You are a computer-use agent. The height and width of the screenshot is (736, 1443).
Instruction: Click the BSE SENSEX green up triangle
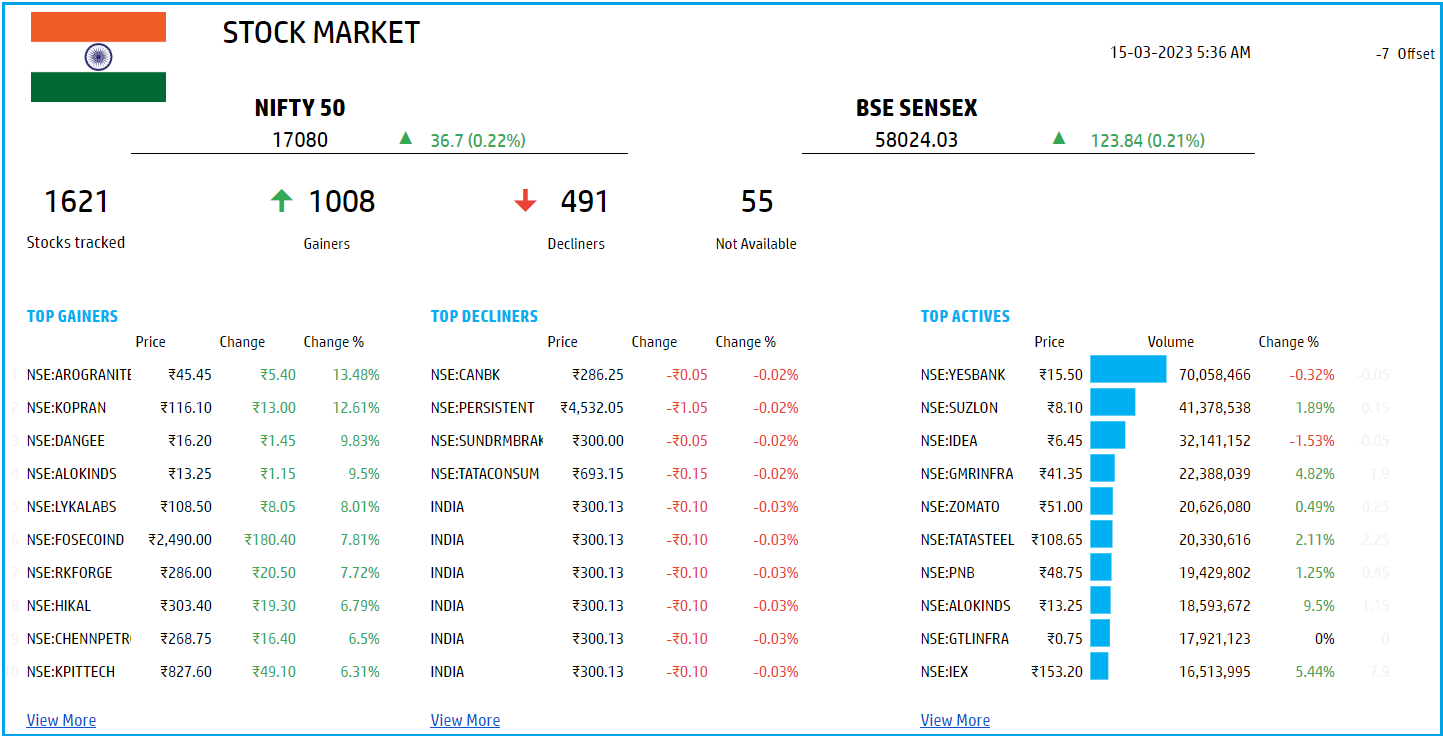click(x=1059, y=139)
